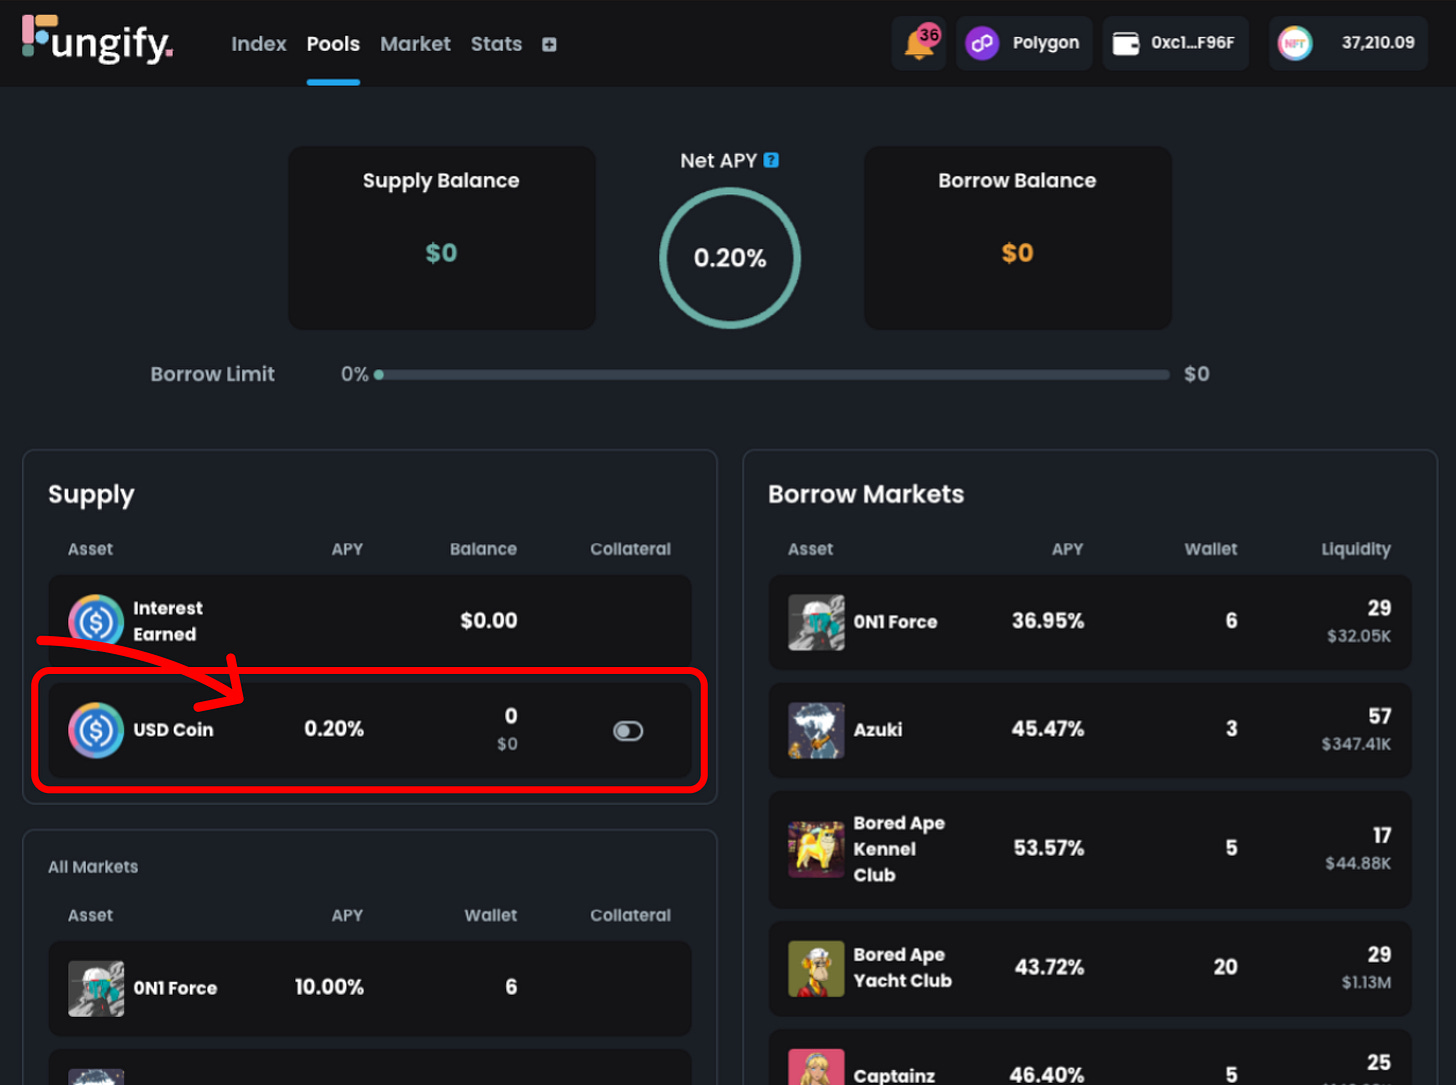
Task: Switch to the Stats tab
Action: click(496, 44)
